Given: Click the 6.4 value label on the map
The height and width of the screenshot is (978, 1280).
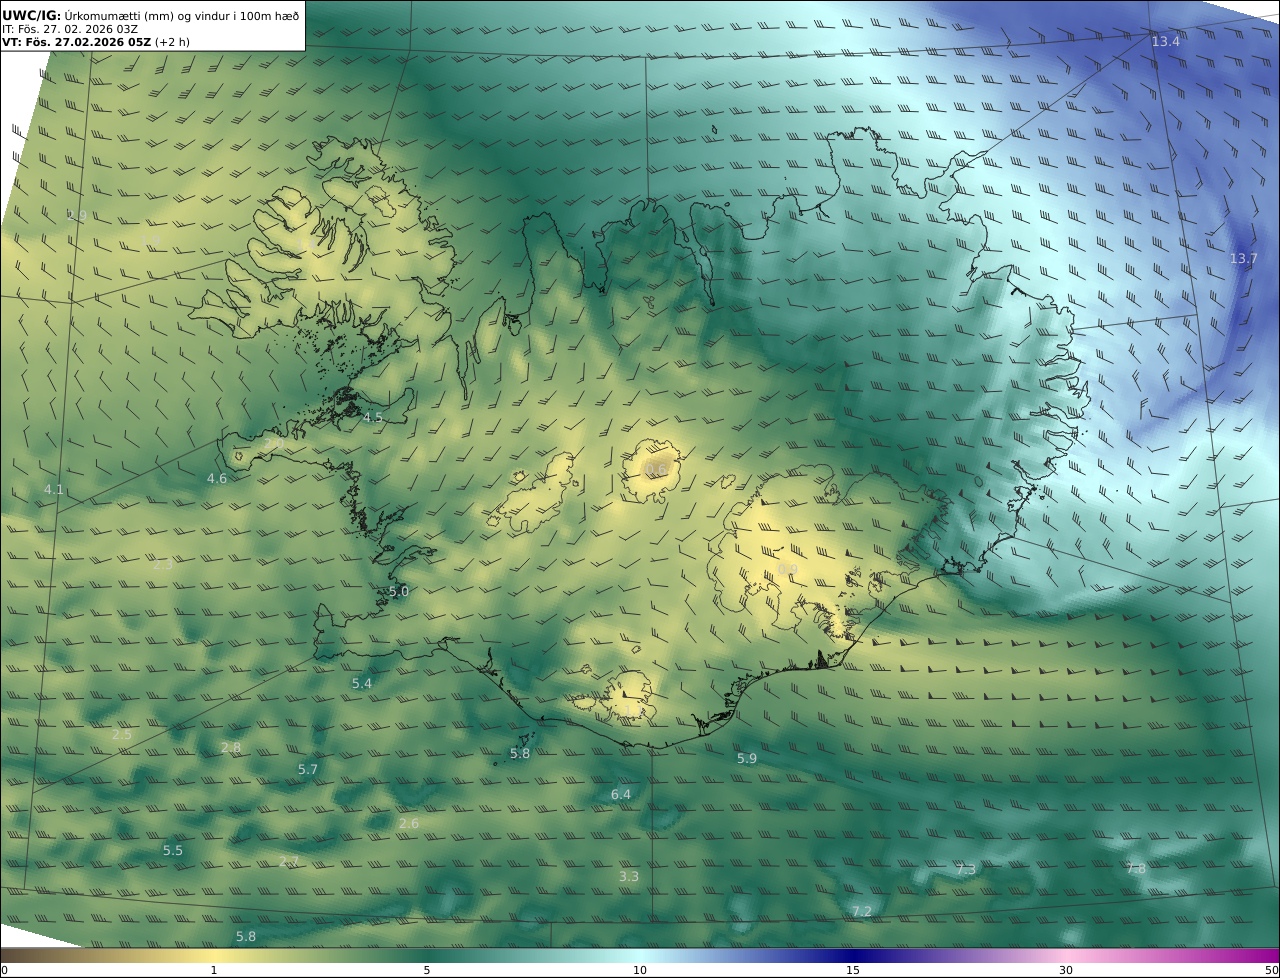Looking at the screenshot, I should coord(621,794).
